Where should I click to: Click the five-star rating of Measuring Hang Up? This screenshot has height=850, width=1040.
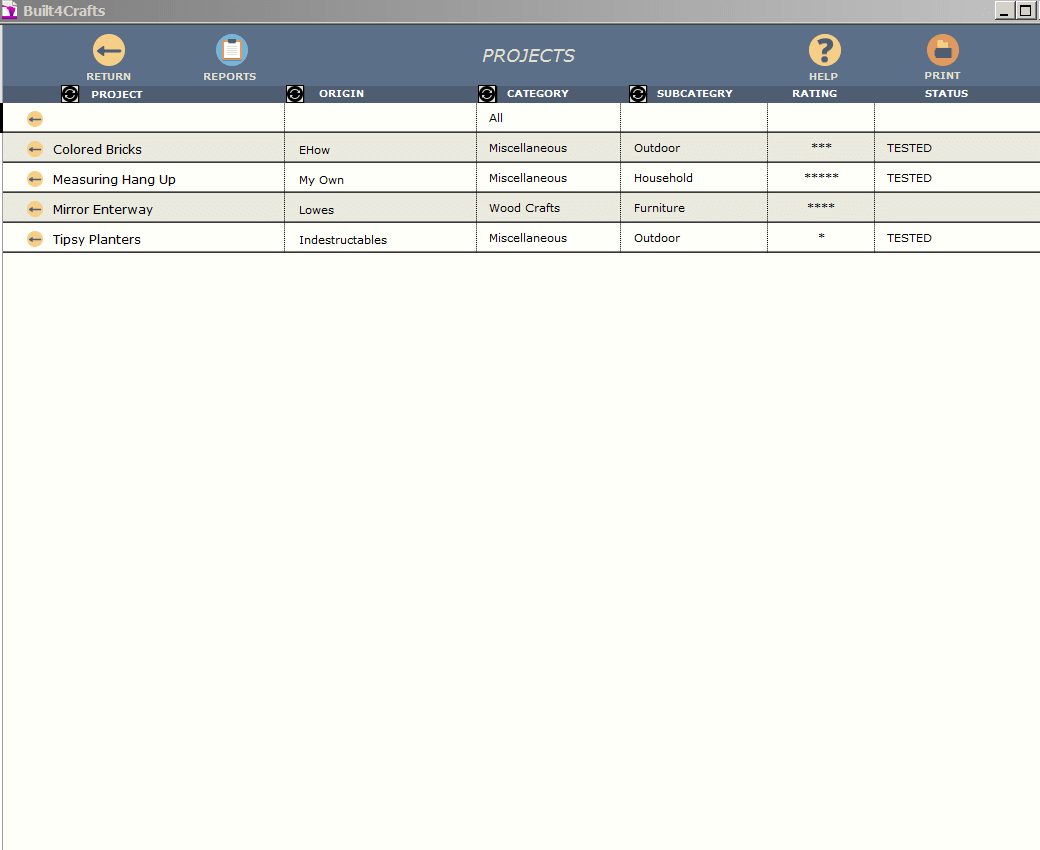point(821,178)
